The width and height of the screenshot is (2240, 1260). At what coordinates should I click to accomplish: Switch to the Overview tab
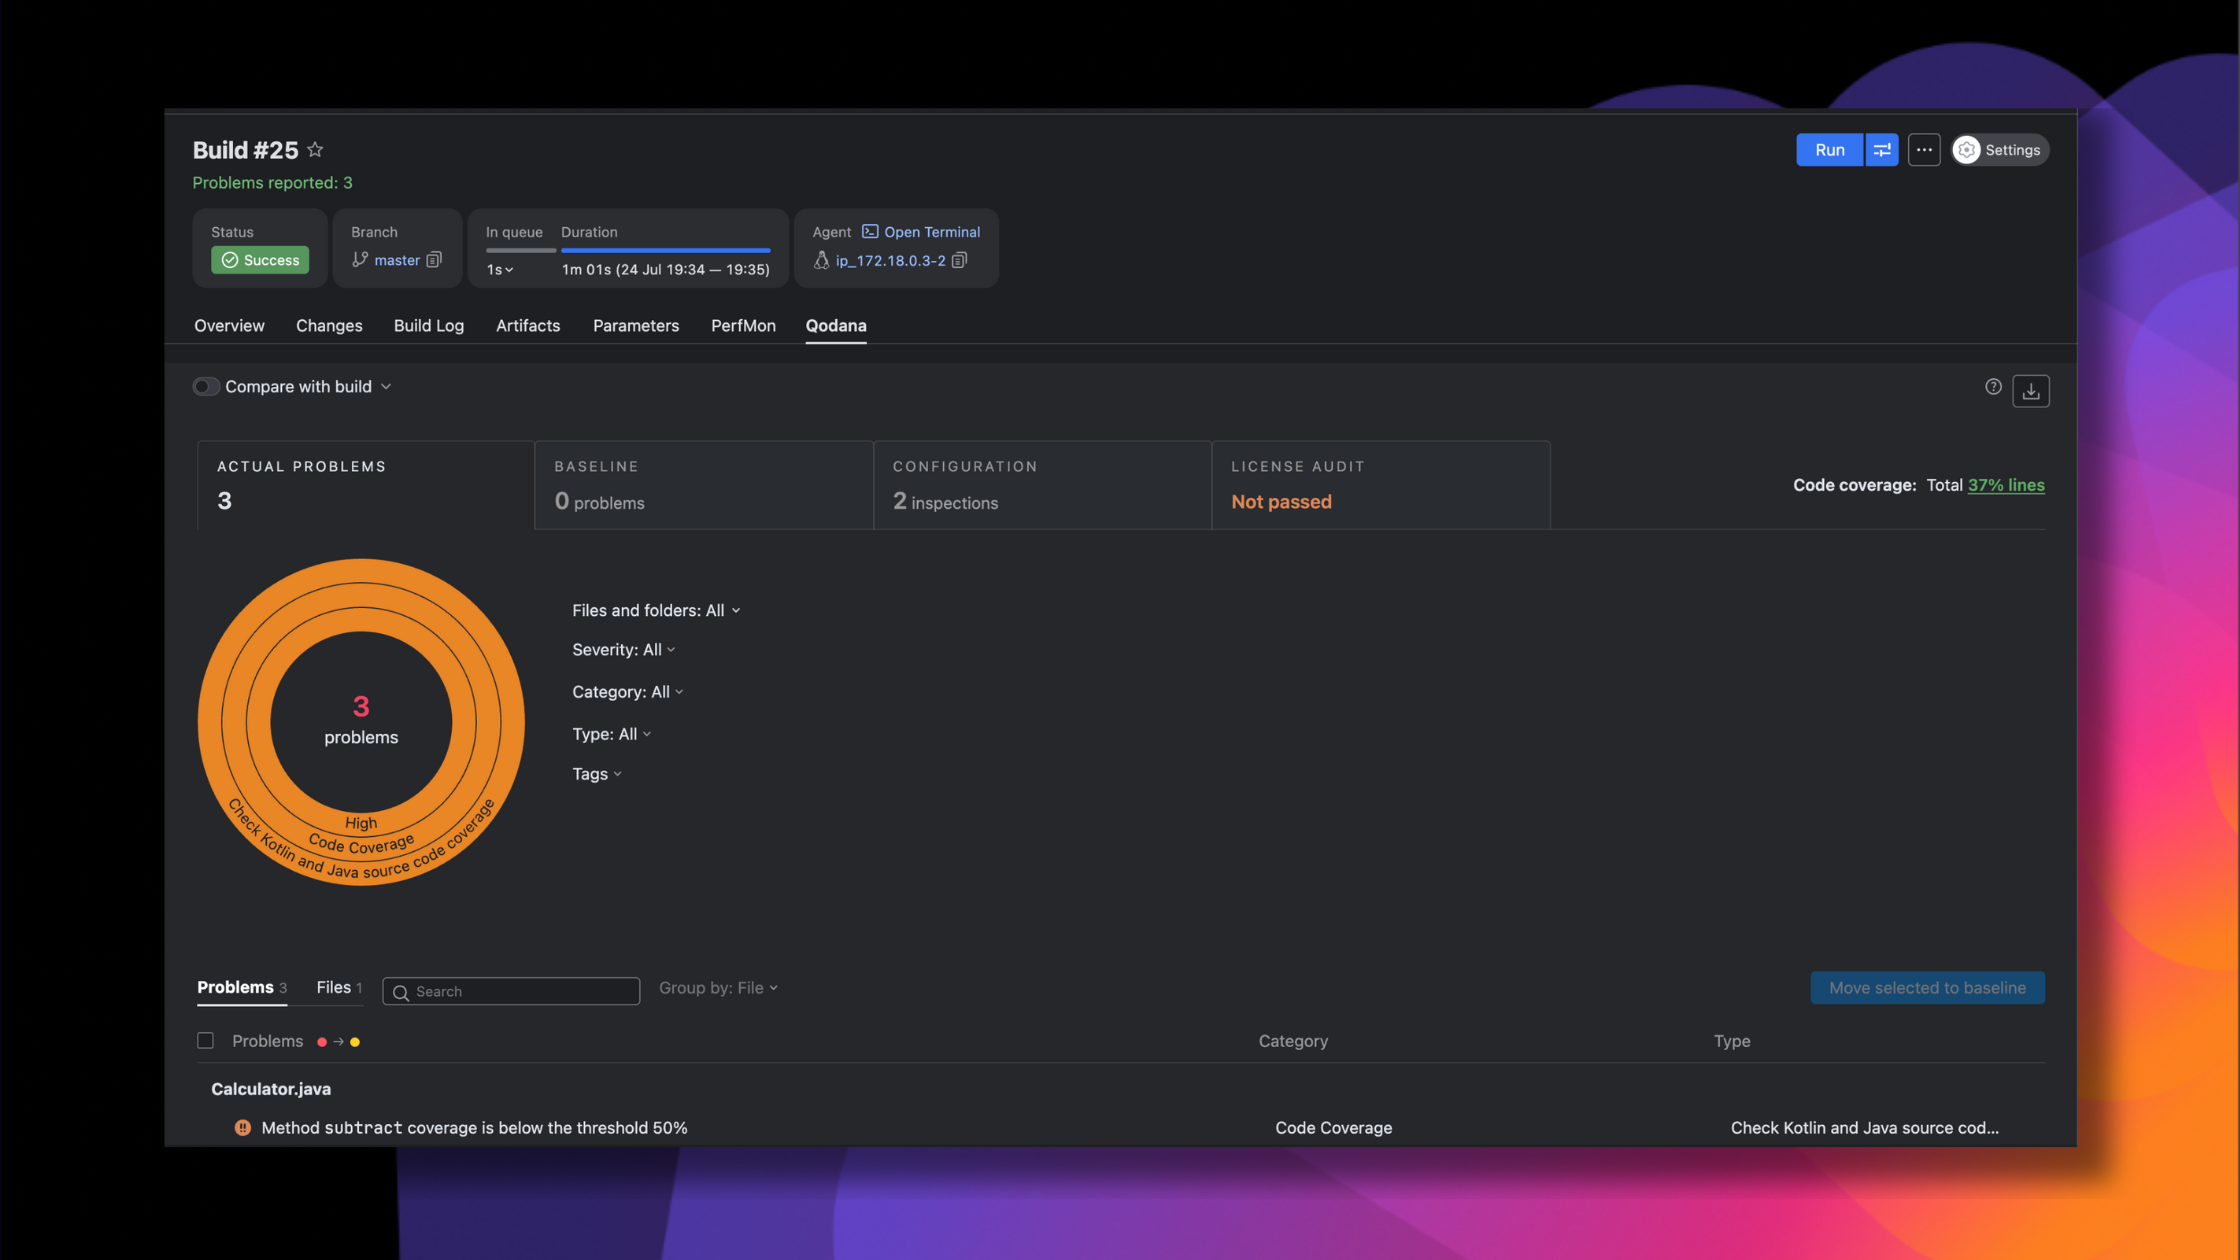tap(229, 326)
